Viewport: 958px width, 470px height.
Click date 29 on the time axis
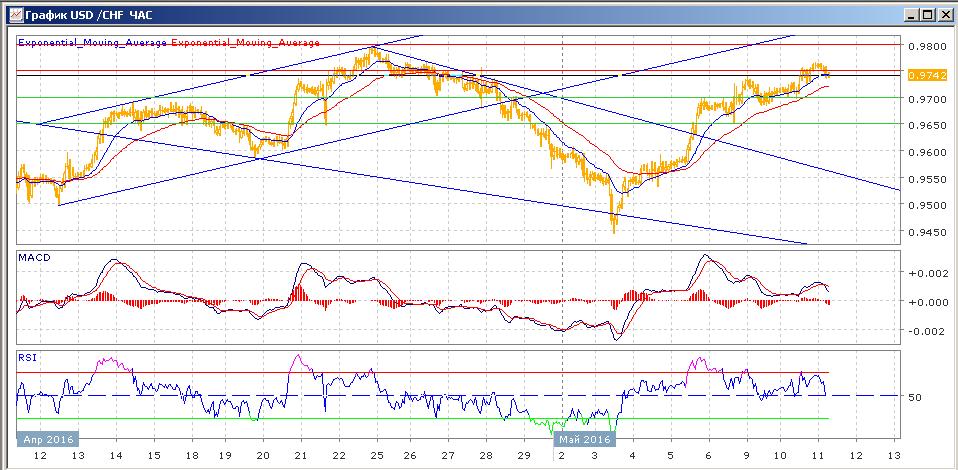pos(524,456)
